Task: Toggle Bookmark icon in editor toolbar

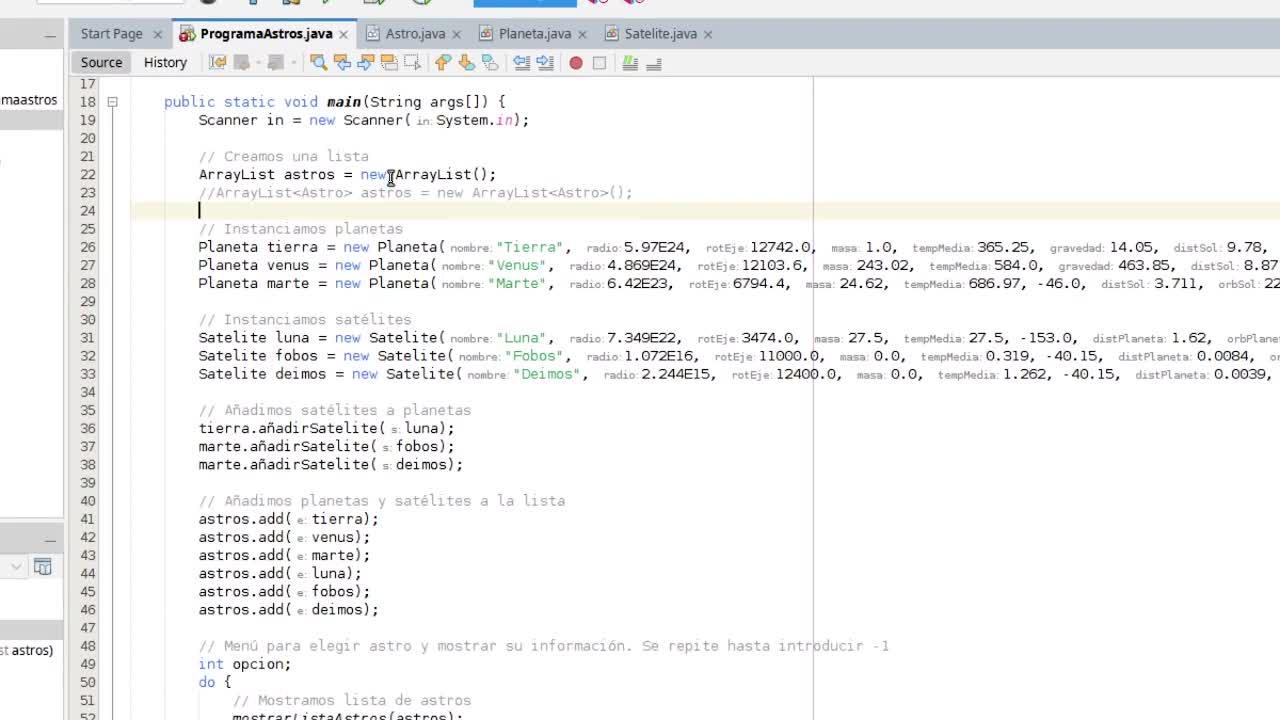Action: (490, 63)
